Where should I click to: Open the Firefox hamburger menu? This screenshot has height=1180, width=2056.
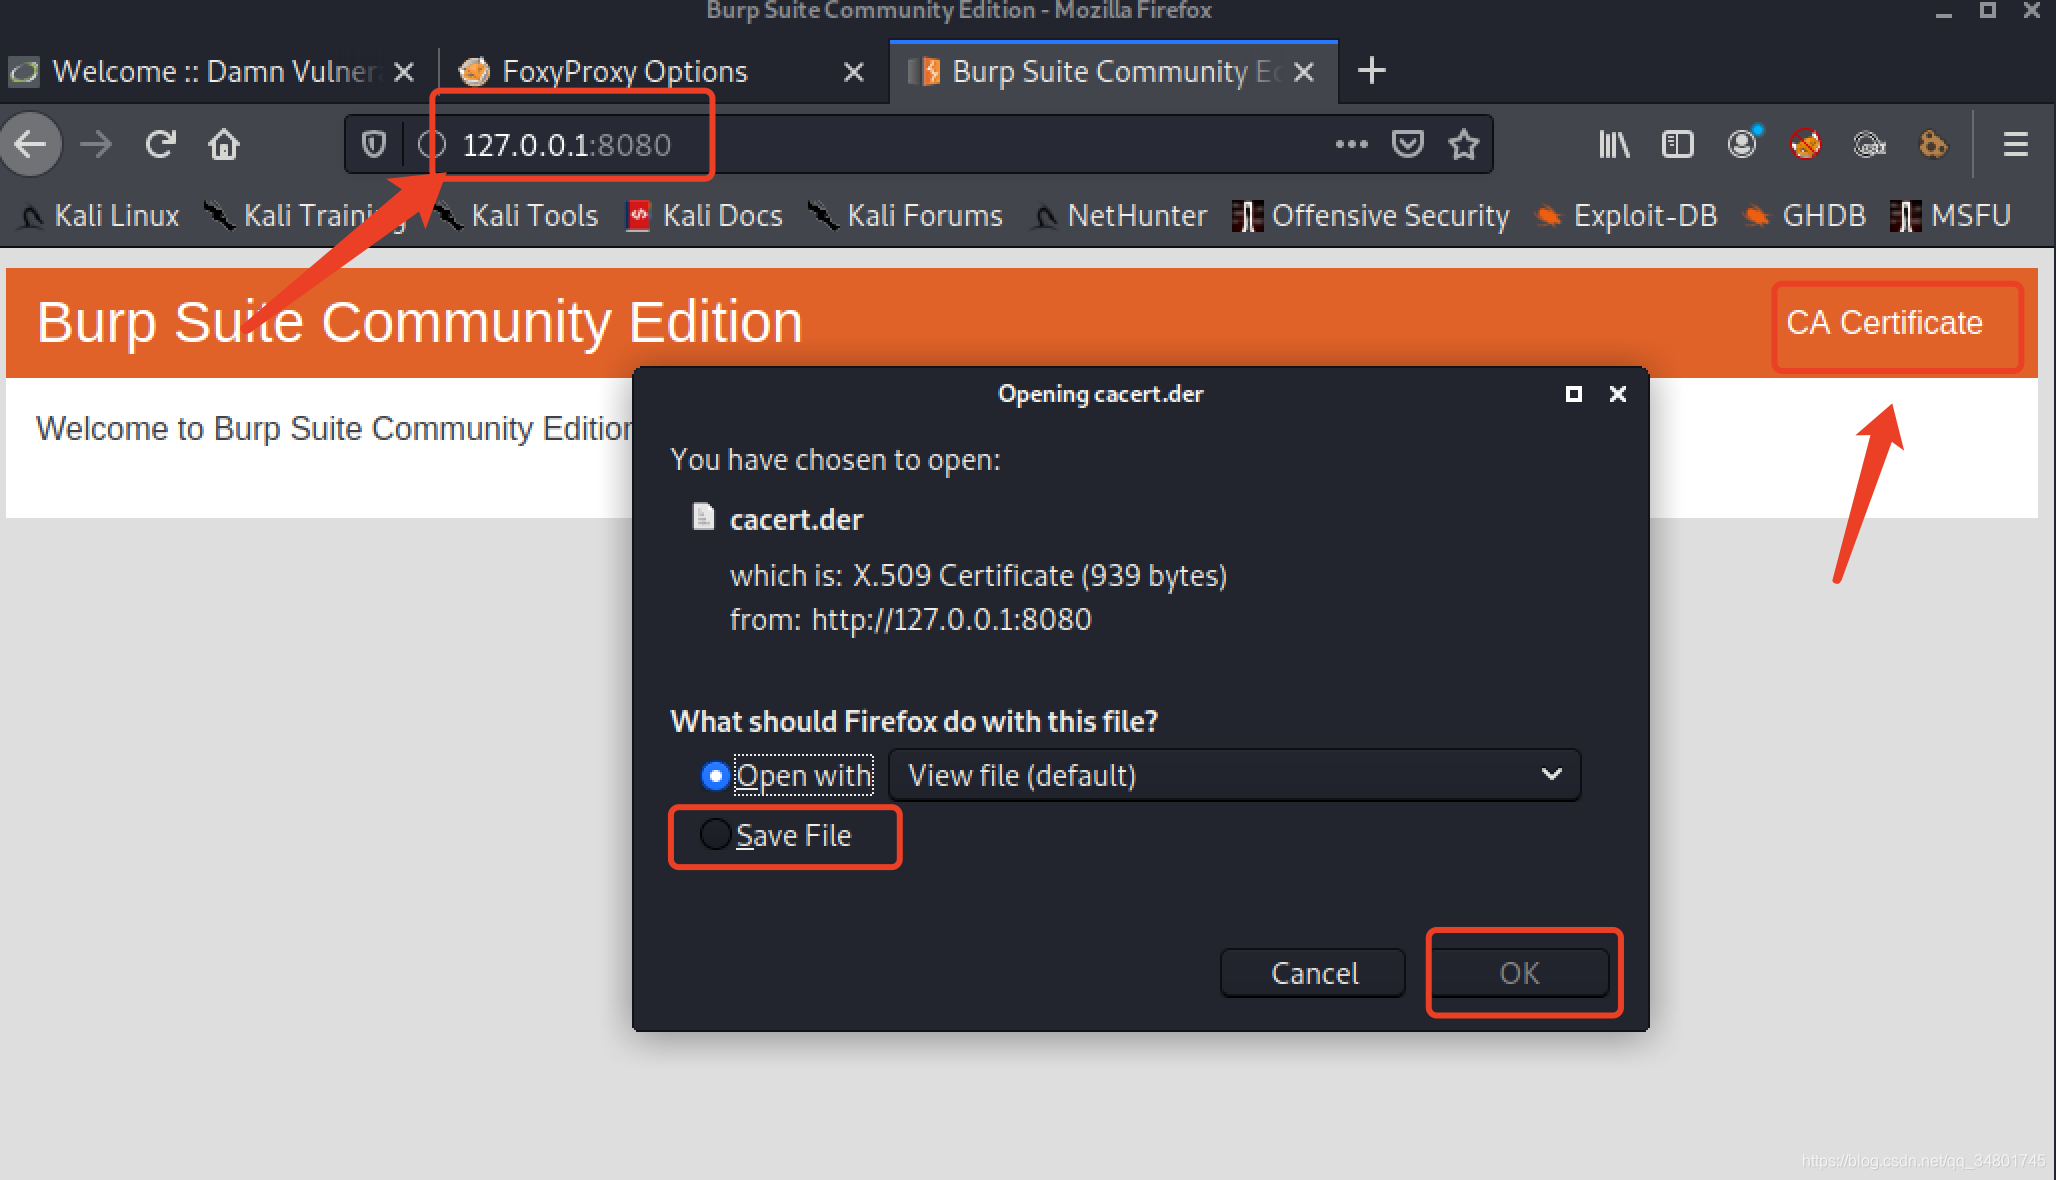click(x=2015, y=145)
